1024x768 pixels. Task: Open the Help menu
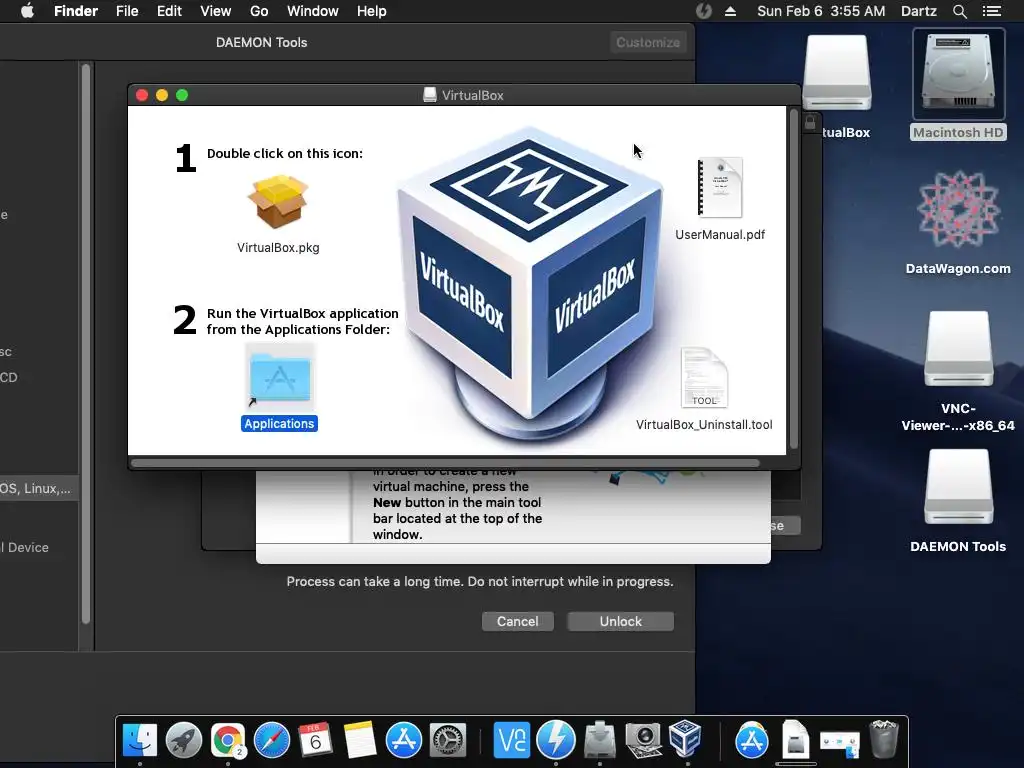tap(372, 11)
